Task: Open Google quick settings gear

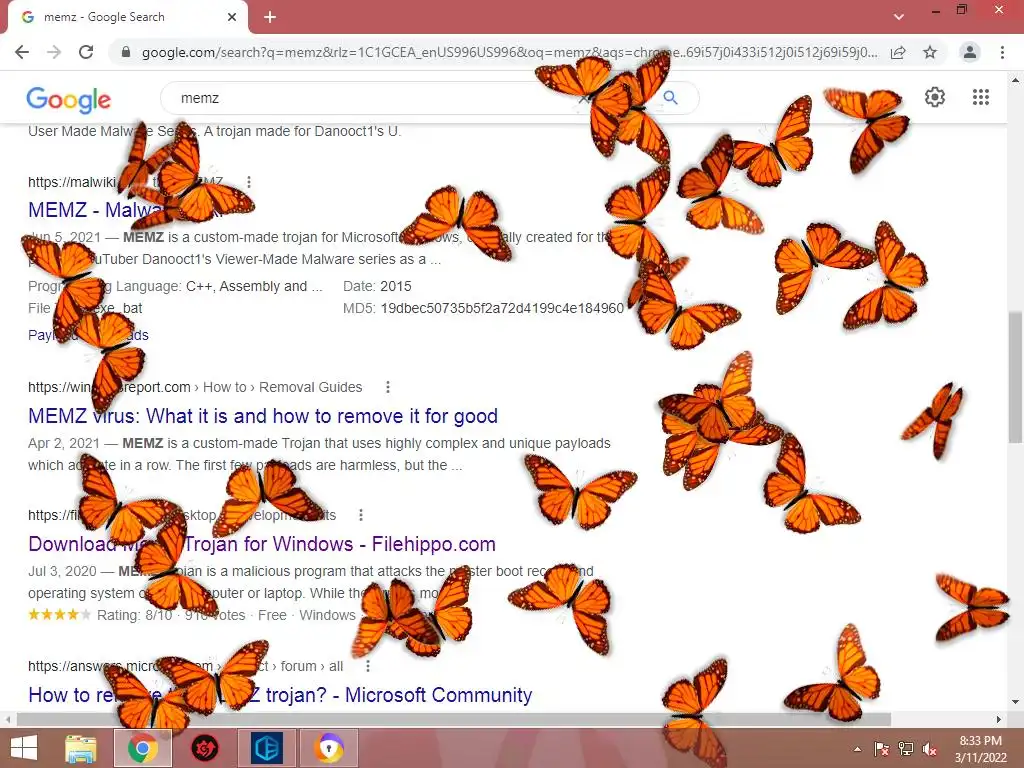Action: (935, 97)
